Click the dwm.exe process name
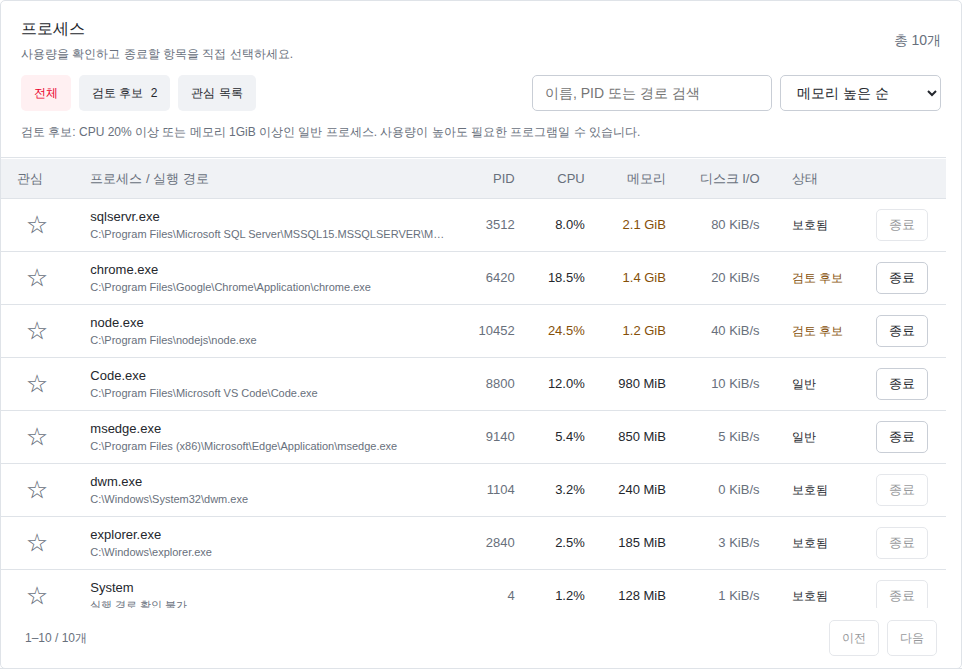 (116, 482)
